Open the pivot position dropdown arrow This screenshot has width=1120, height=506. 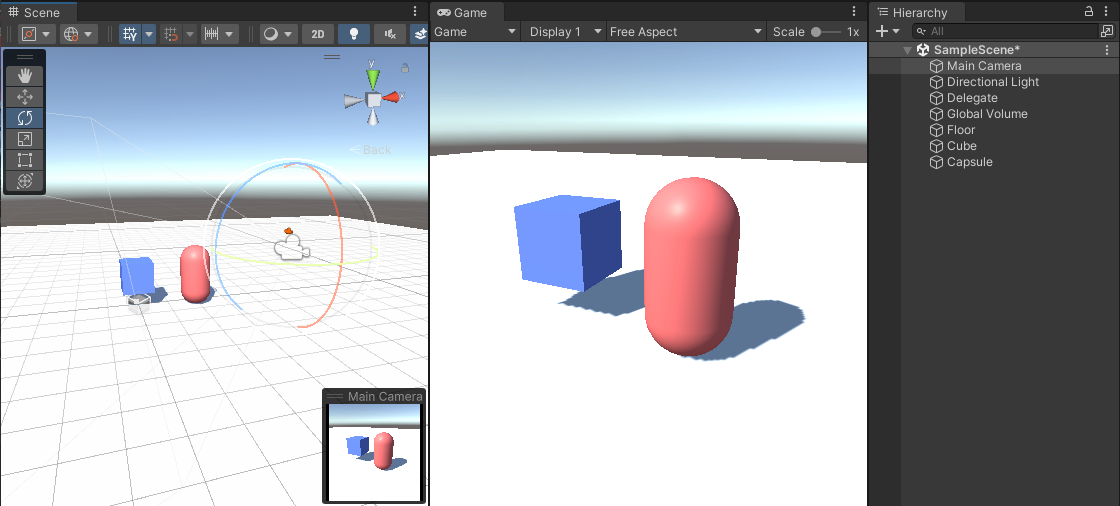(46, 34)
